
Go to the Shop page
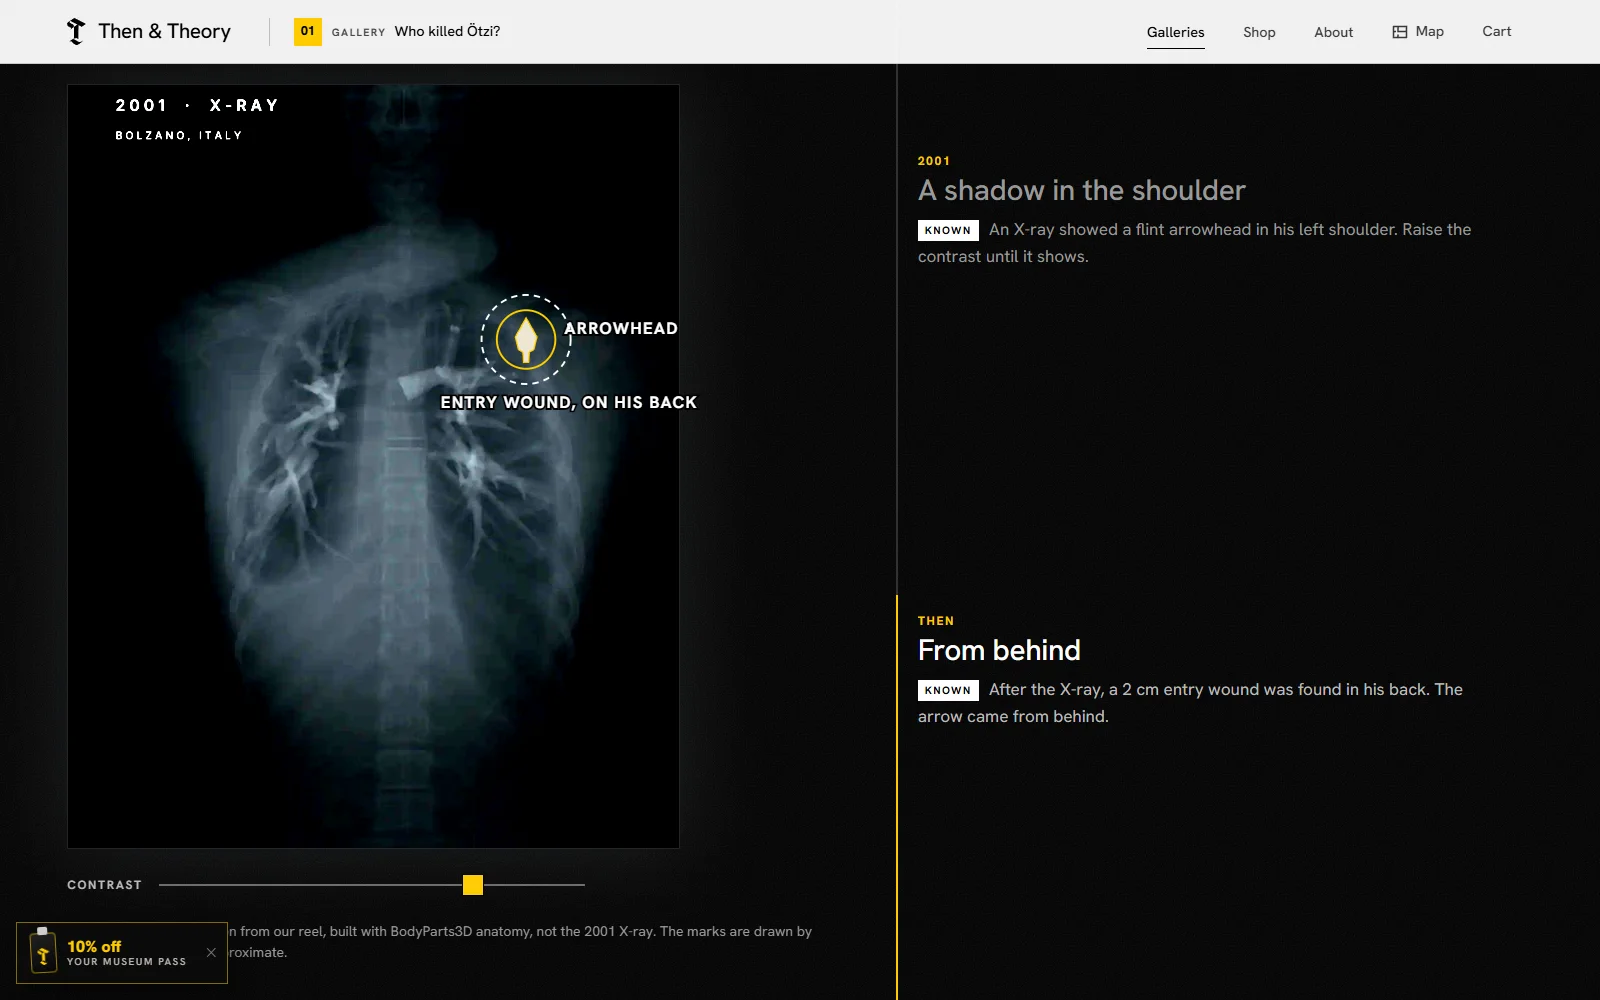[1259, 32]
